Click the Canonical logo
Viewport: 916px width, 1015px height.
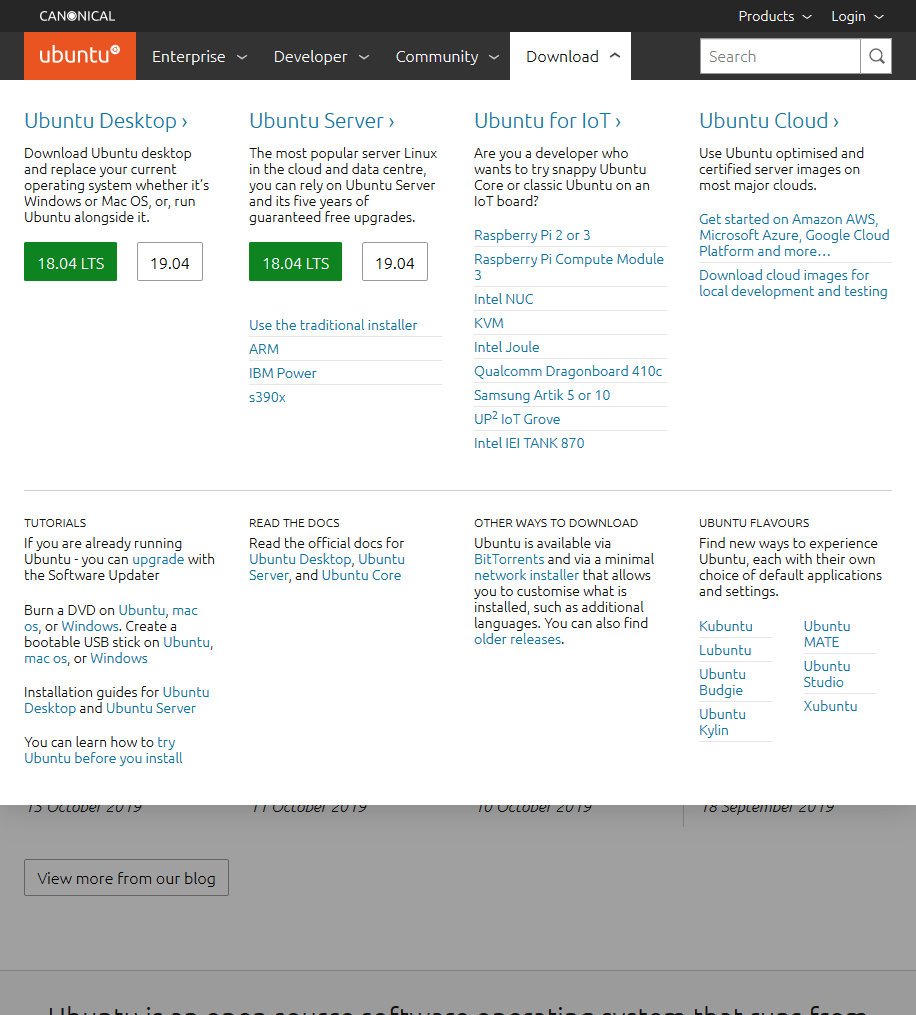[77, 16]
